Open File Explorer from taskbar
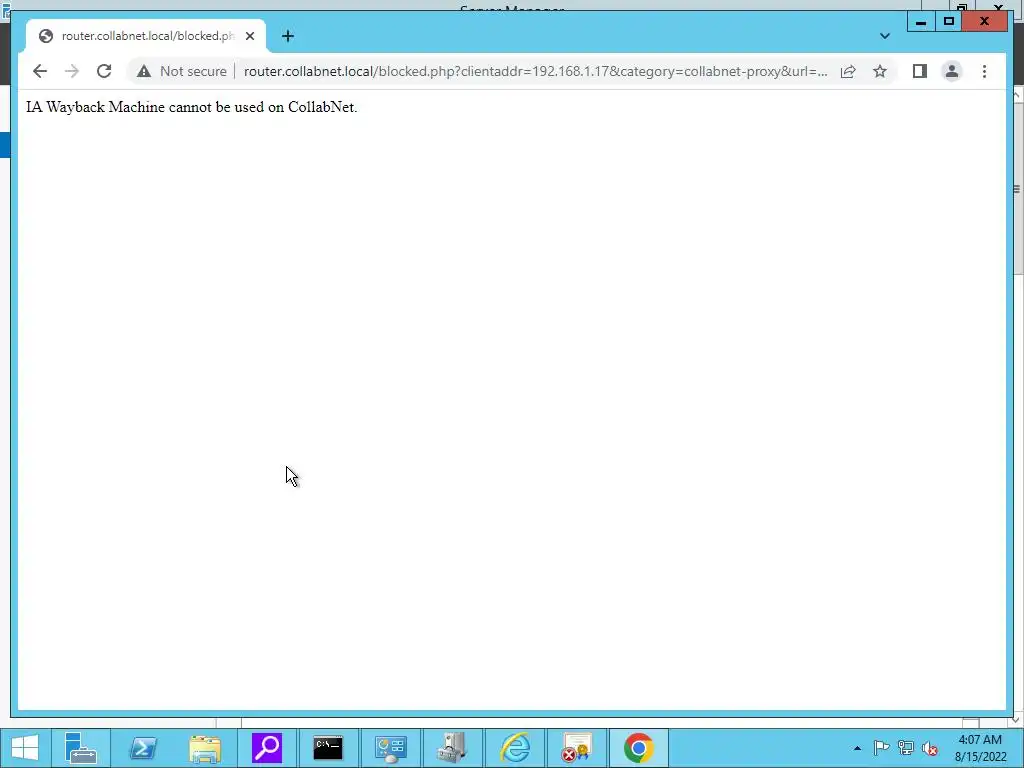 pos(205,748)
